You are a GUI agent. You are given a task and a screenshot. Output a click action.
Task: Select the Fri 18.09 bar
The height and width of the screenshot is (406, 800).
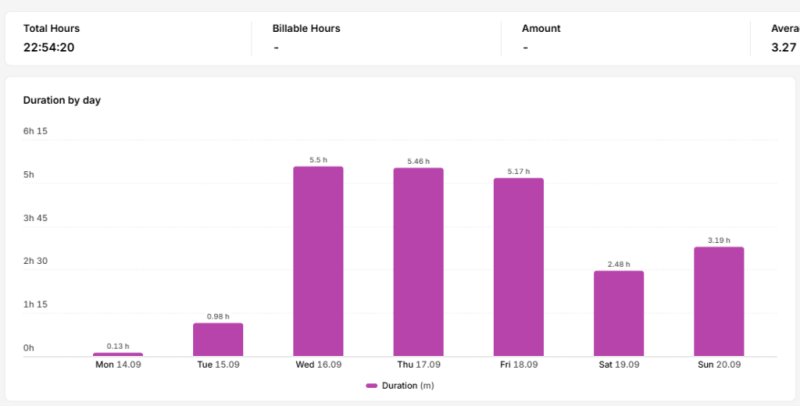point(518,267)
